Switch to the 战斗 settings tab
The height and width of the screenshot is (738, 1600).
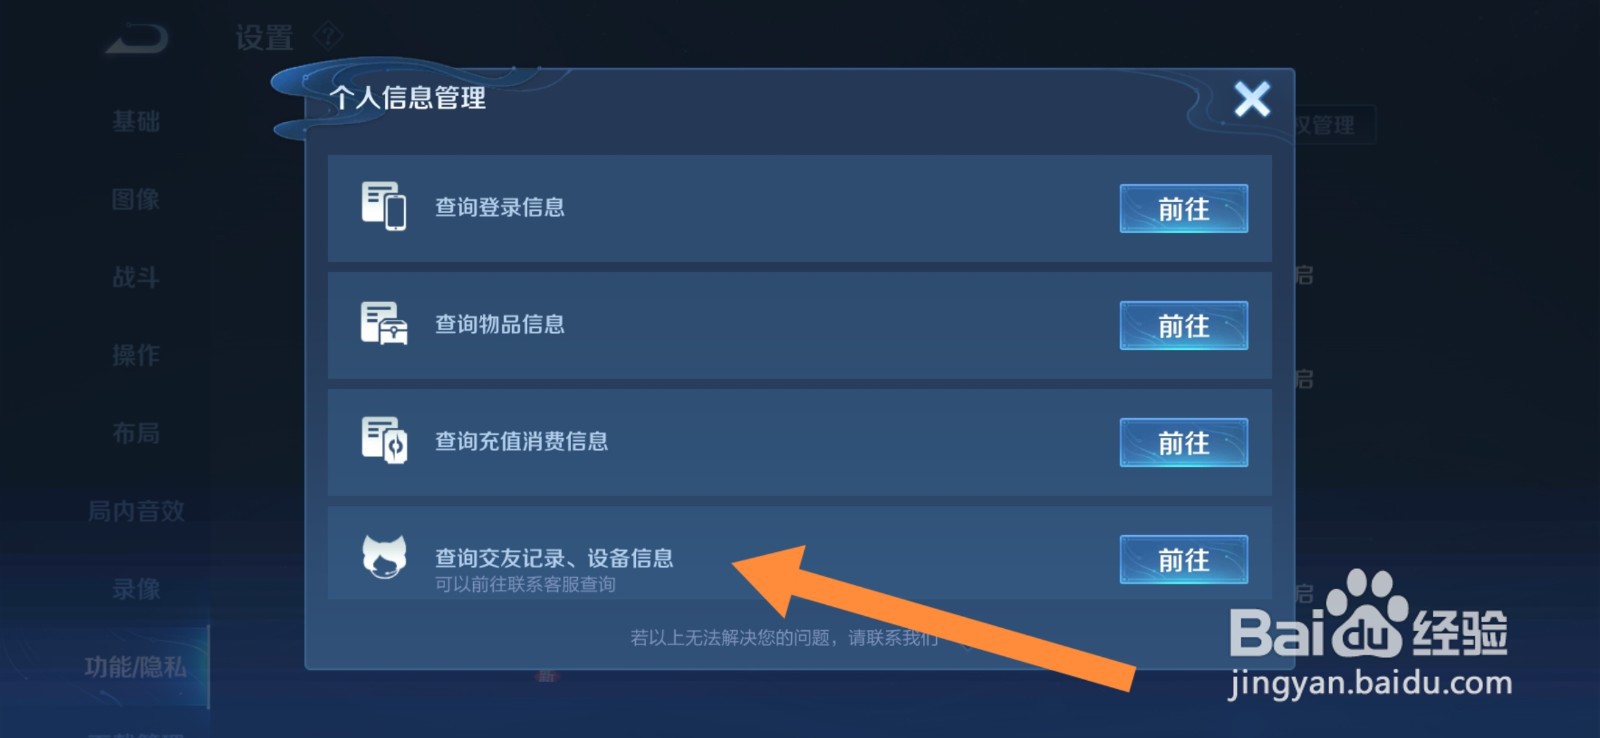tap(136, 277)
